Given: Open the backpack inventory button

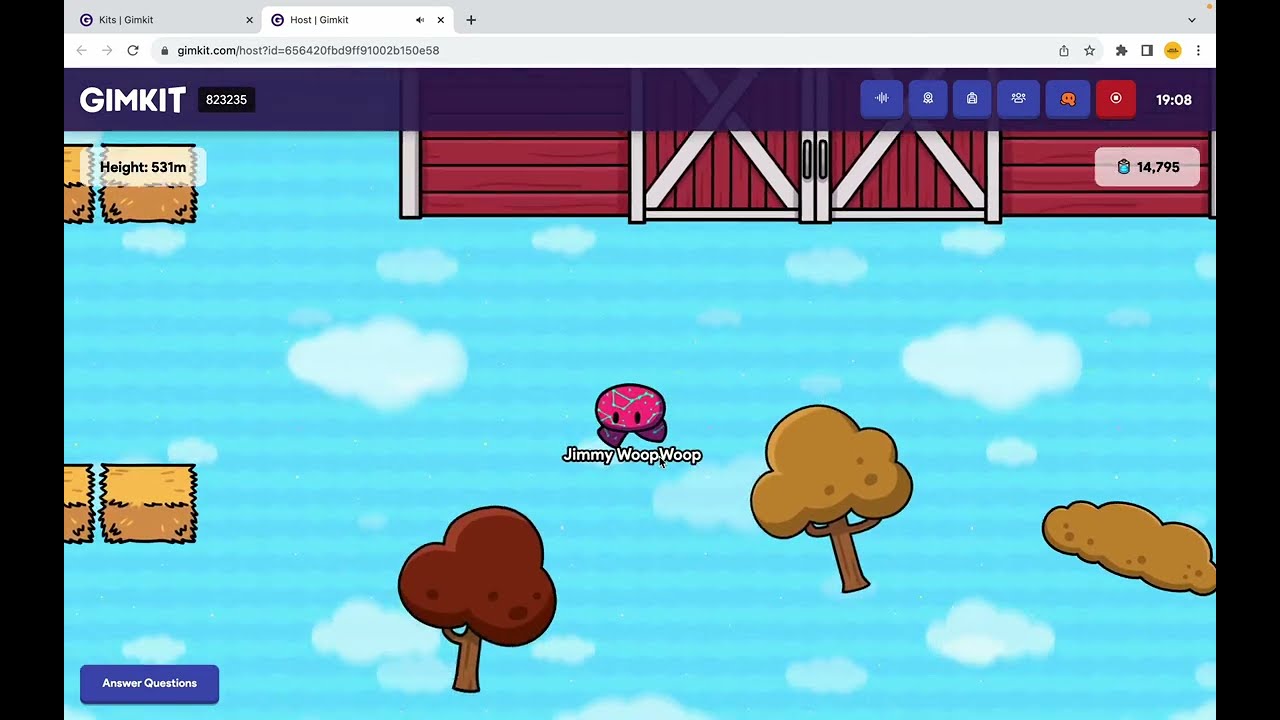Looking at the screenshot, I should coord(972,99).
